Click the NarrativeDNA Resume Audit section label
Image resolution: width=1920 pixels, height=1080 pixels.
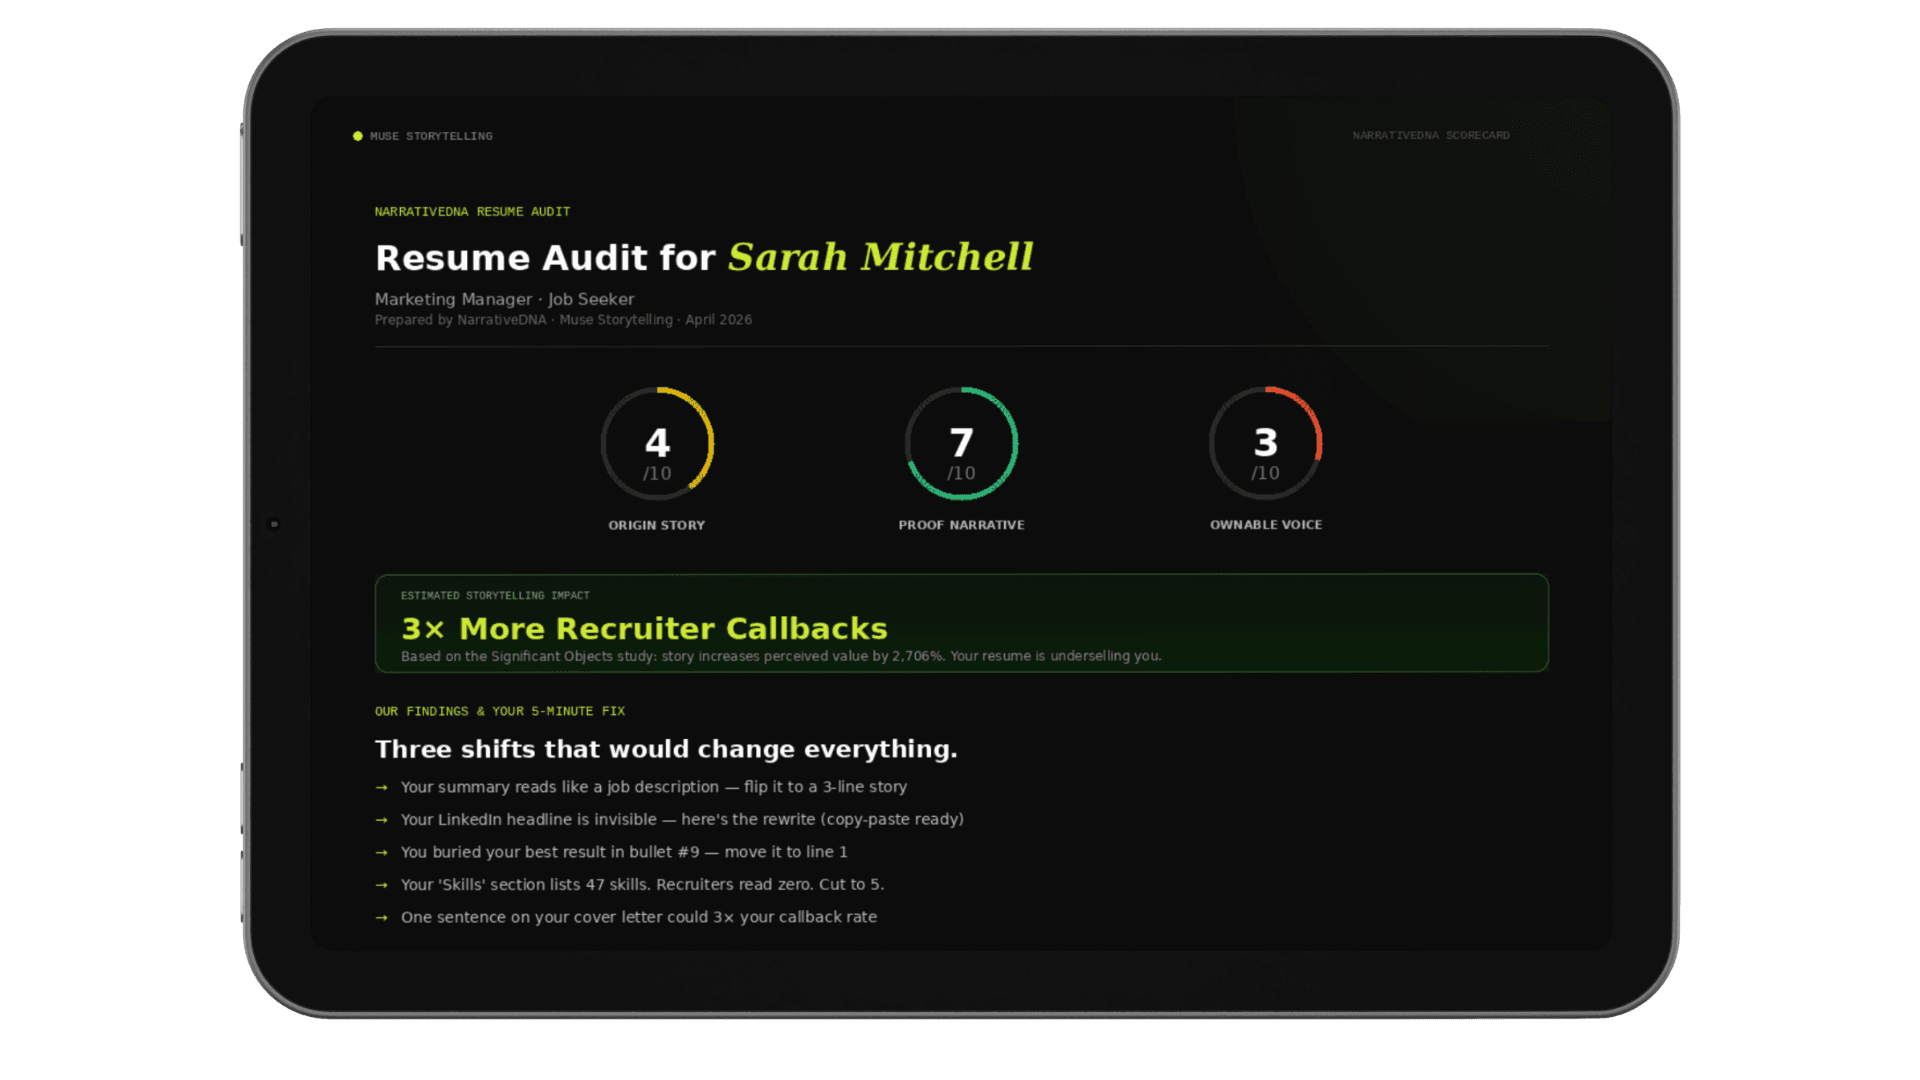[472, 212]
